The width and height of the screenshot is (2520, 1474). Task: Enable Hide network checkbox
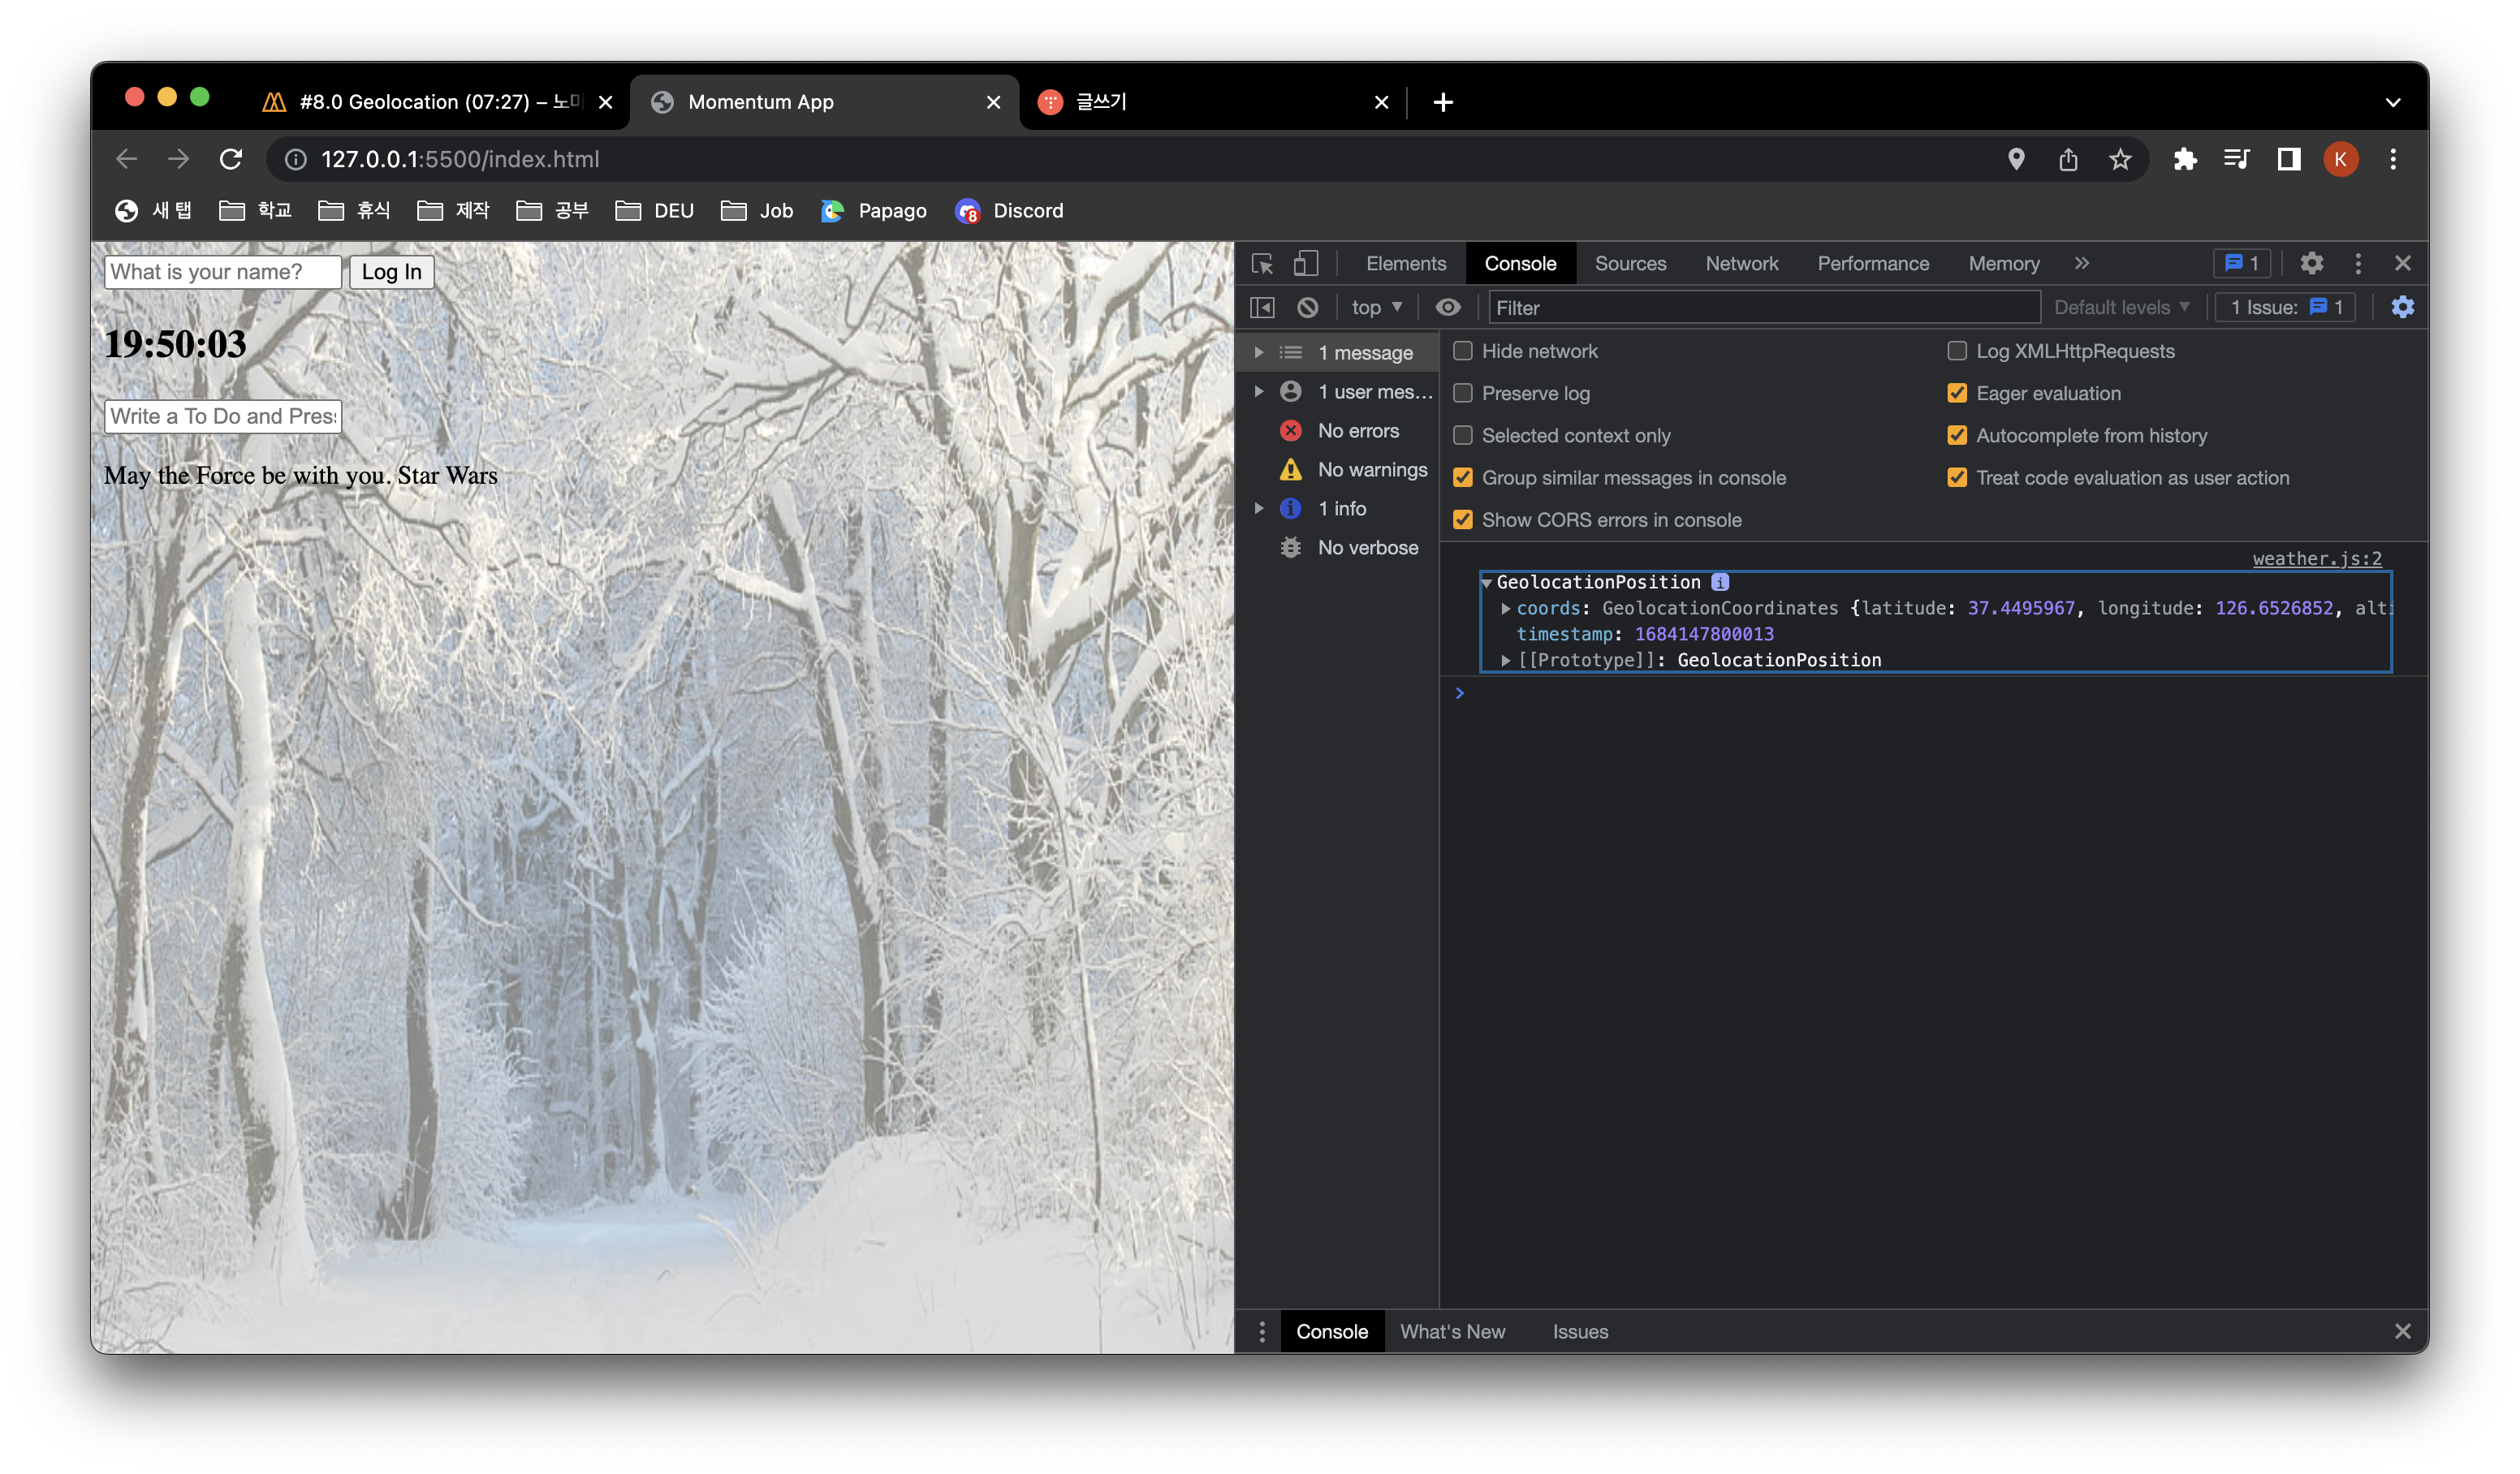click(1463, 351)
